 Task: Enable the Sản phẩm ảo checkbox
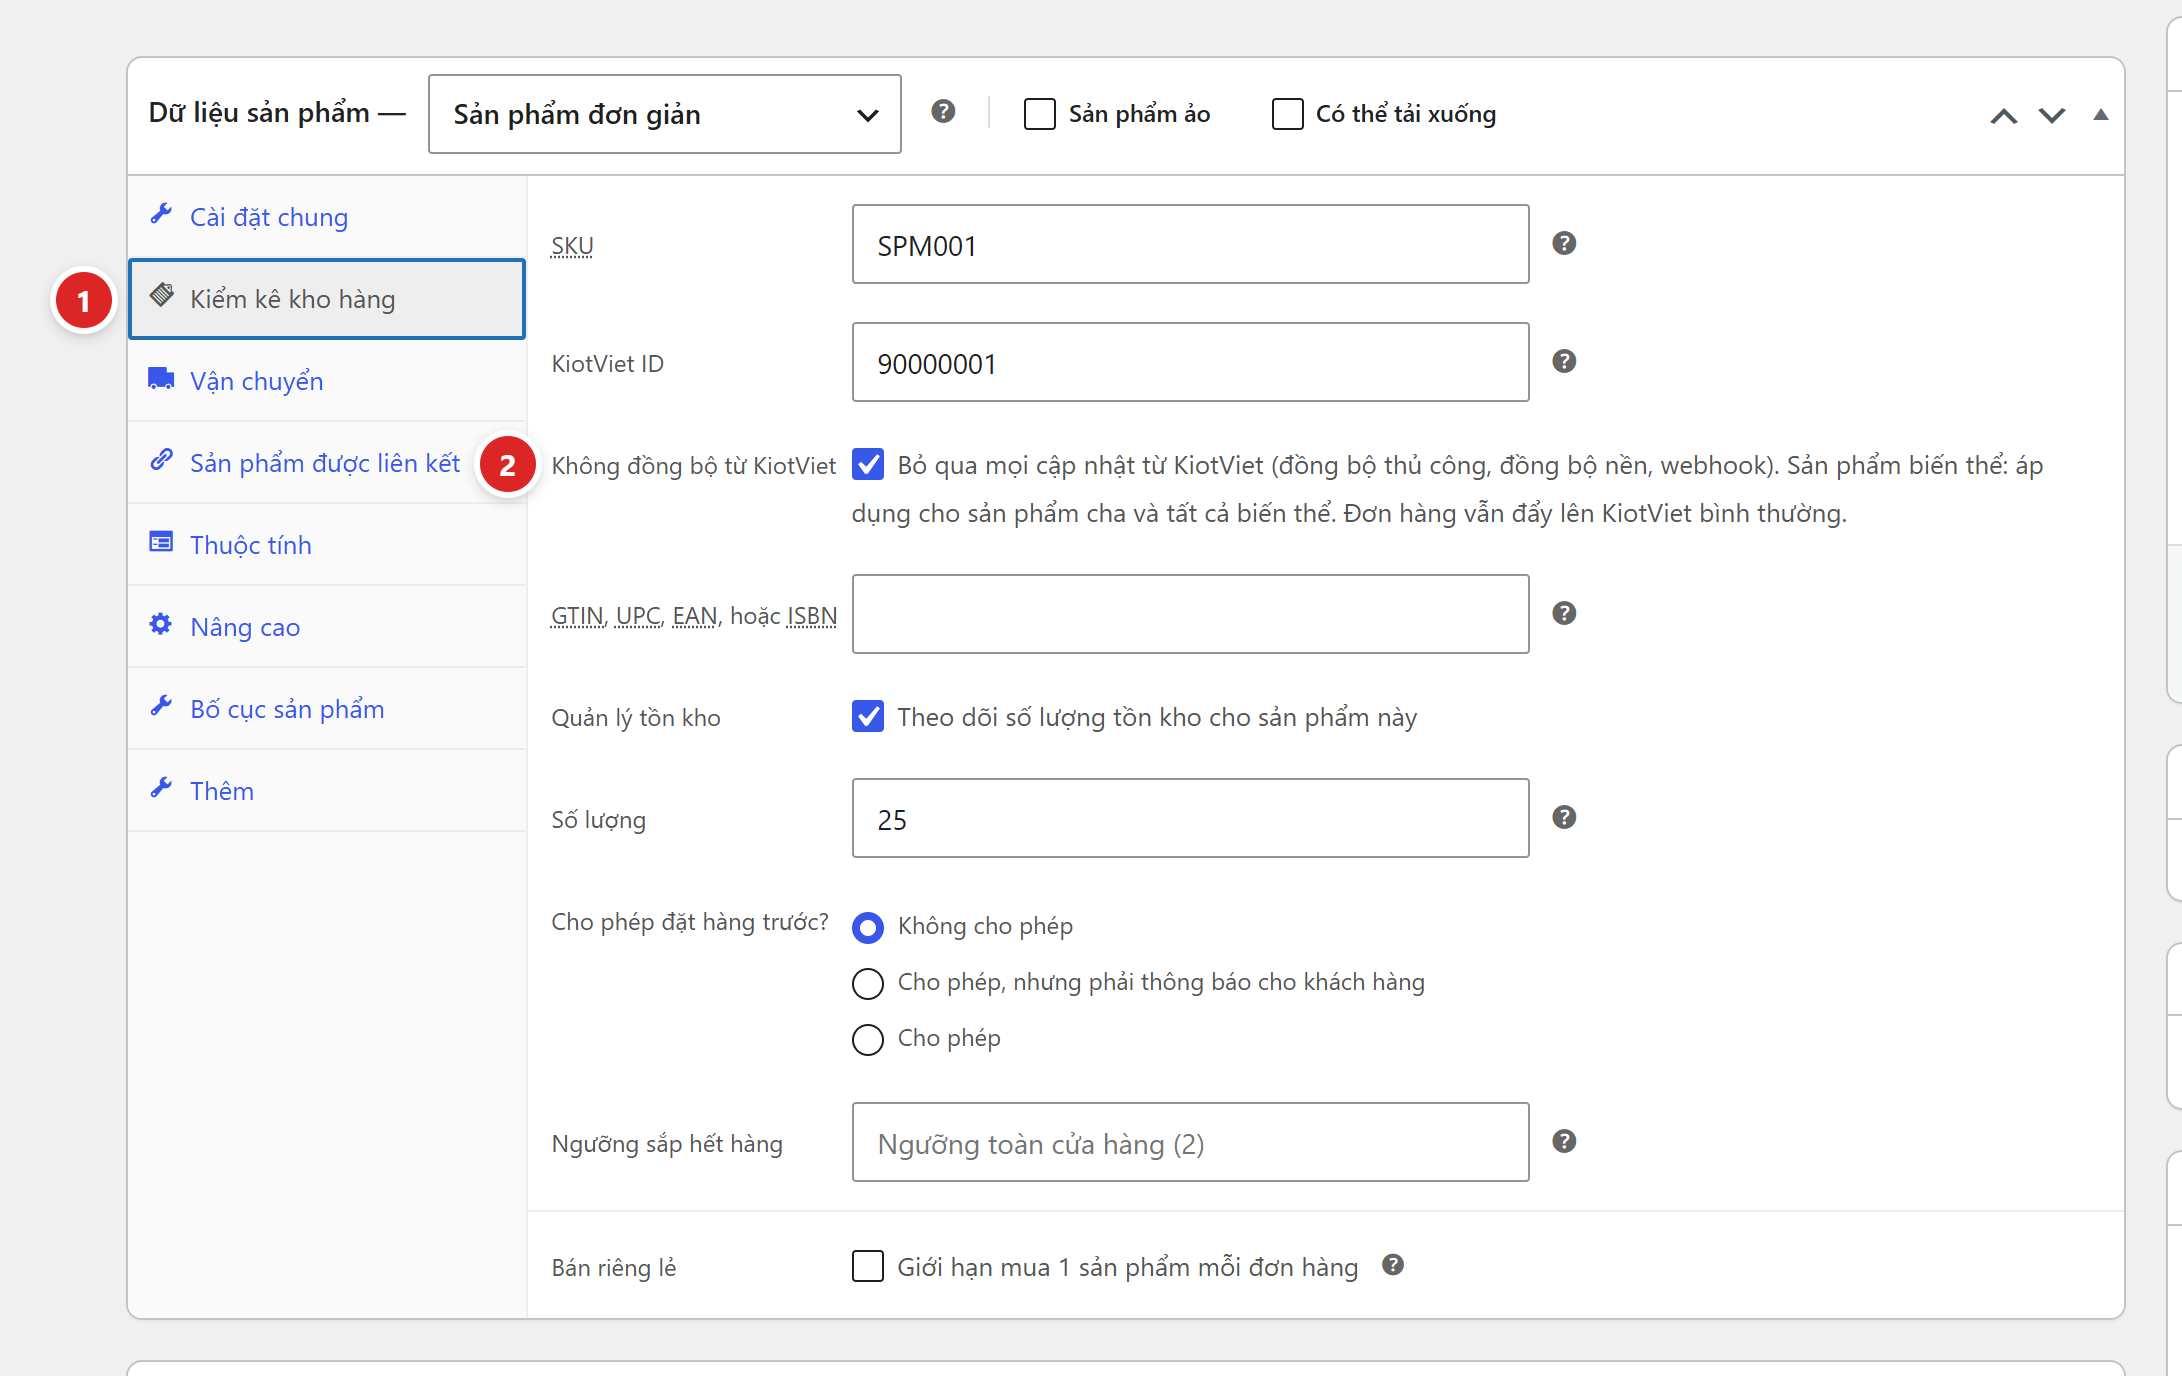(1040, 114)
